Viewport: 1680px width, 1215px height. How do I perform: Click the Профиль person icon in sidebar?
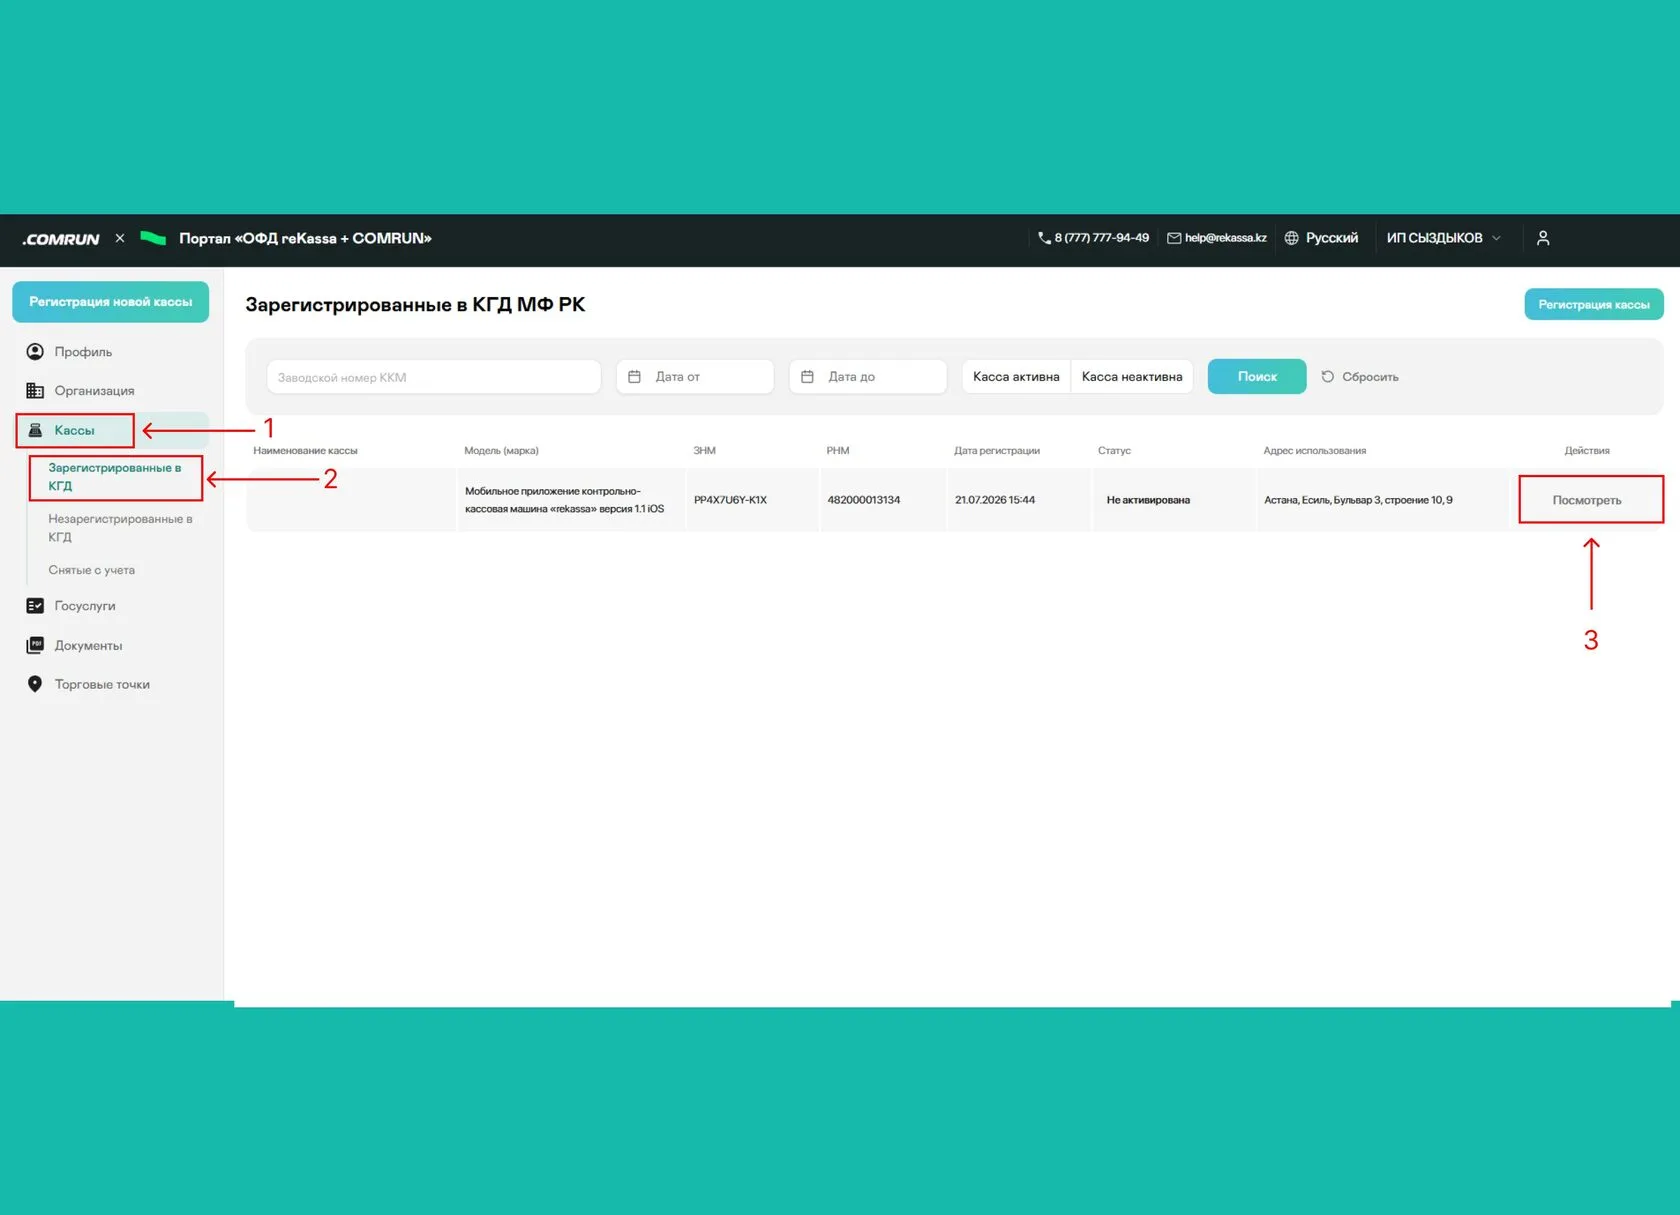pyautogui.click(x=35, y=352)
